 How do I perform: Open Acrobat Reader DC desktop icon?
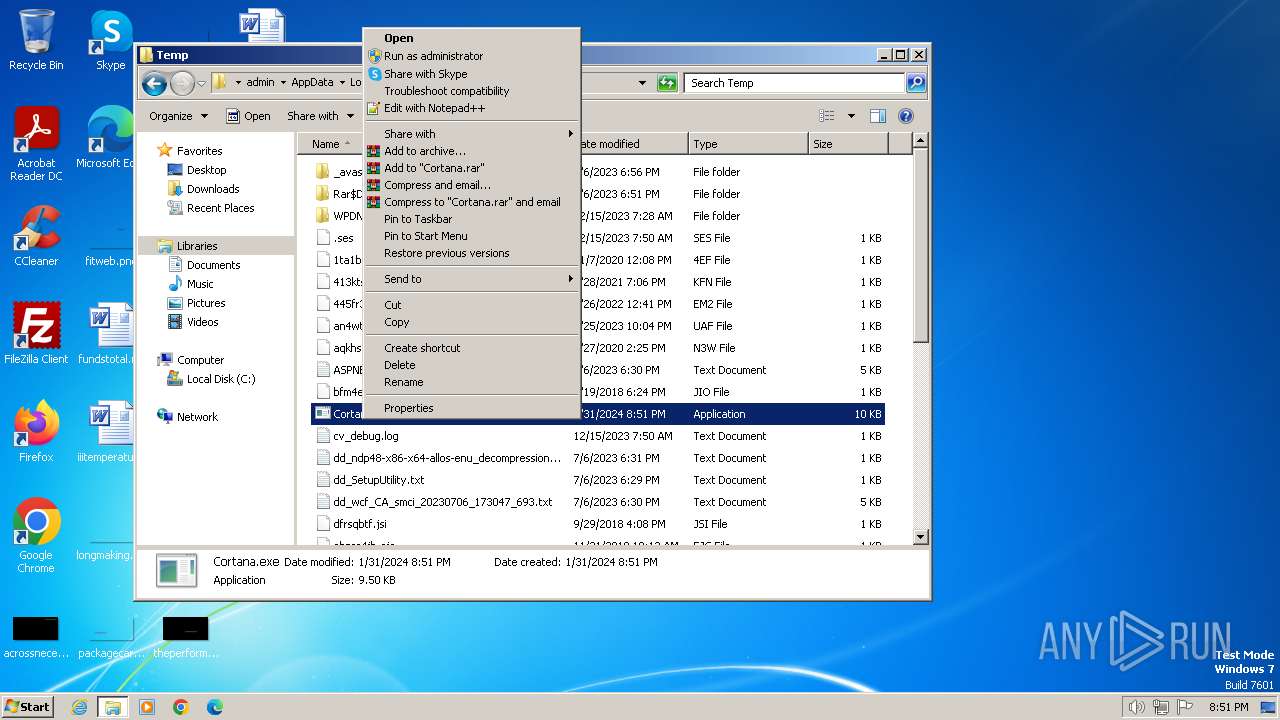pos(36,144)
